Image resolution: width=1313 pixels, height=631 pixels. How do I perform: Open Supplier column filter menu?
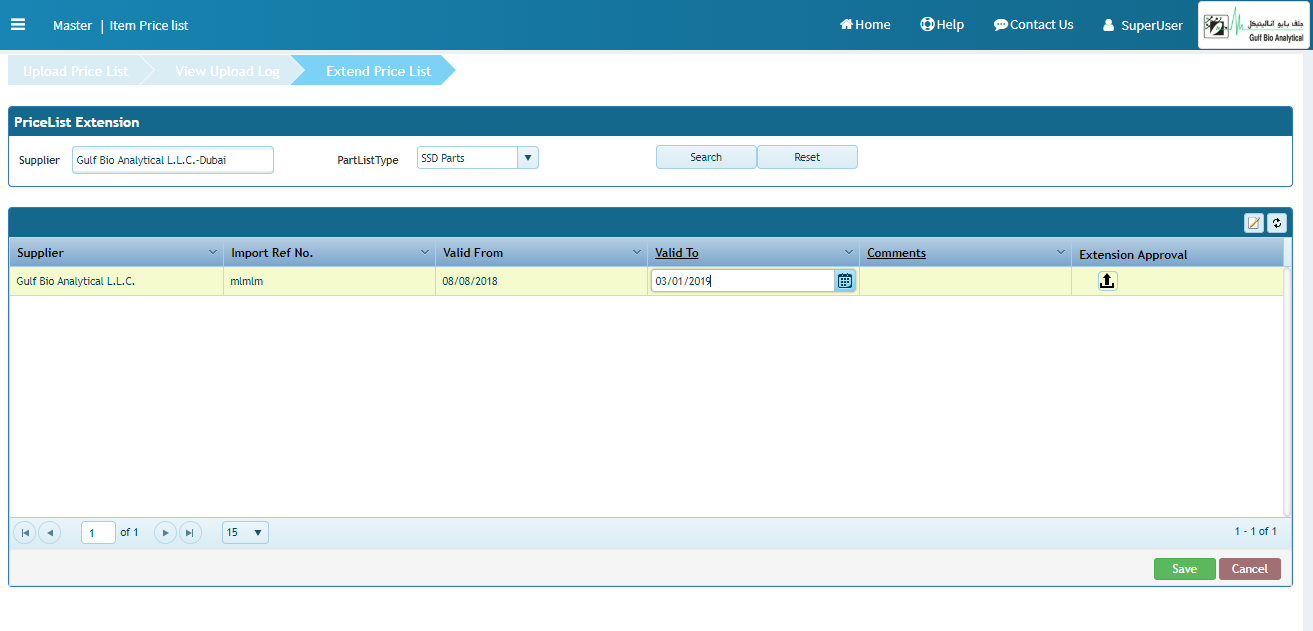pos(213,252)
